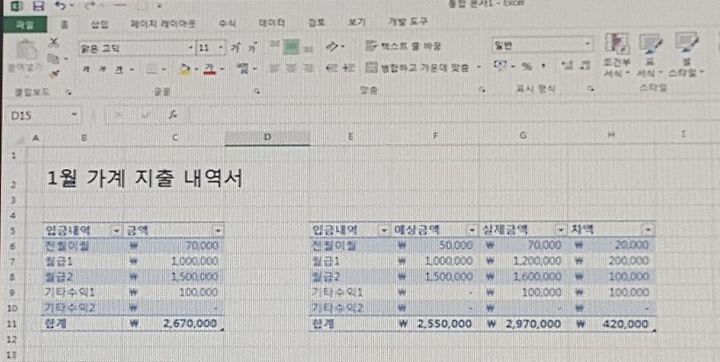Decrease the font size
This screenshot has height=362, width=720.
(x=252, y=47)
